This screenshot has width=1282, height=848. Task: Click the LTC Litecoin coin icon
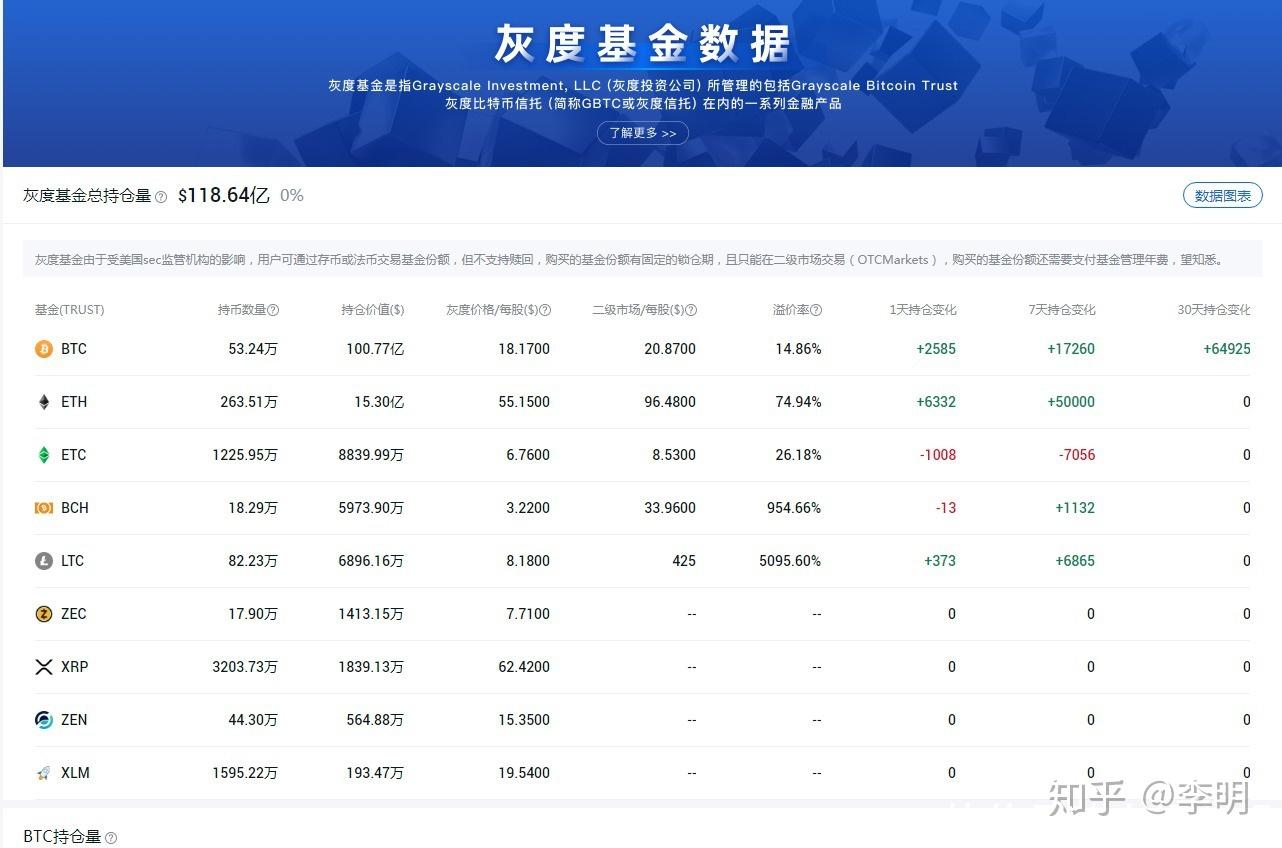(44, 561)
